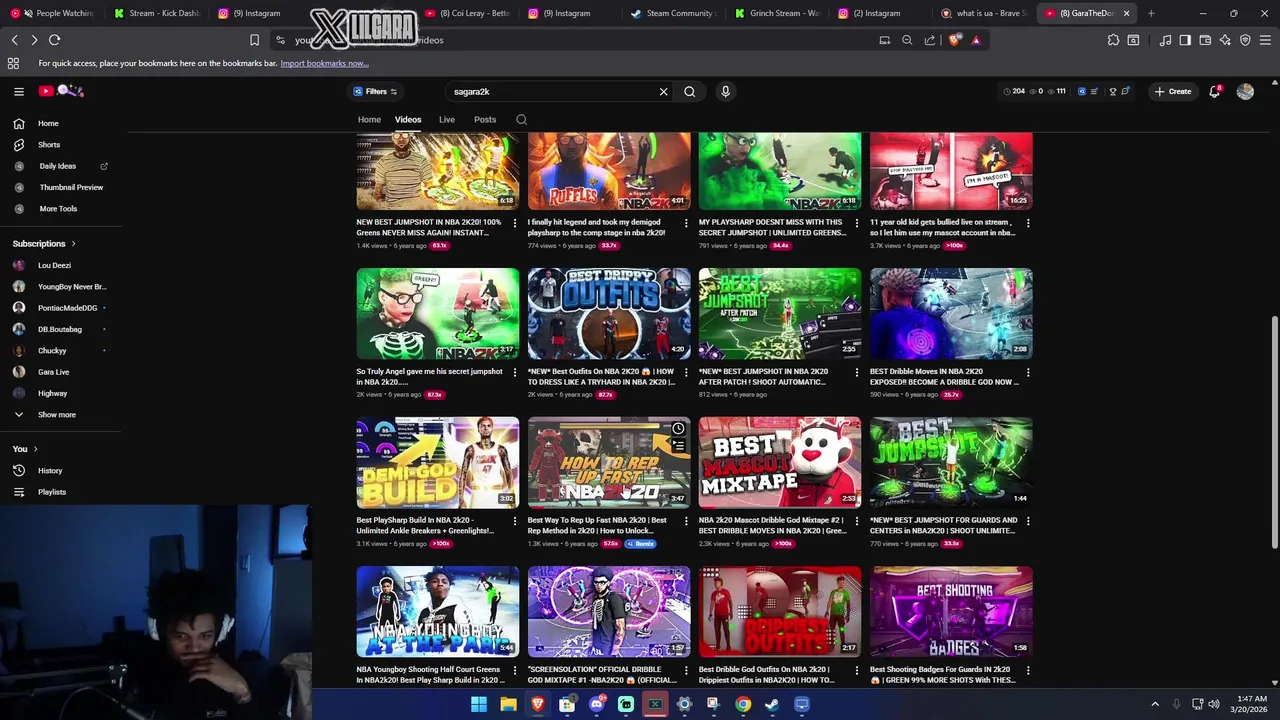This screenshot has width=1280, height=720.
Task: Open Best Shooting Badges video thumbnail
Action: [951, 611]
